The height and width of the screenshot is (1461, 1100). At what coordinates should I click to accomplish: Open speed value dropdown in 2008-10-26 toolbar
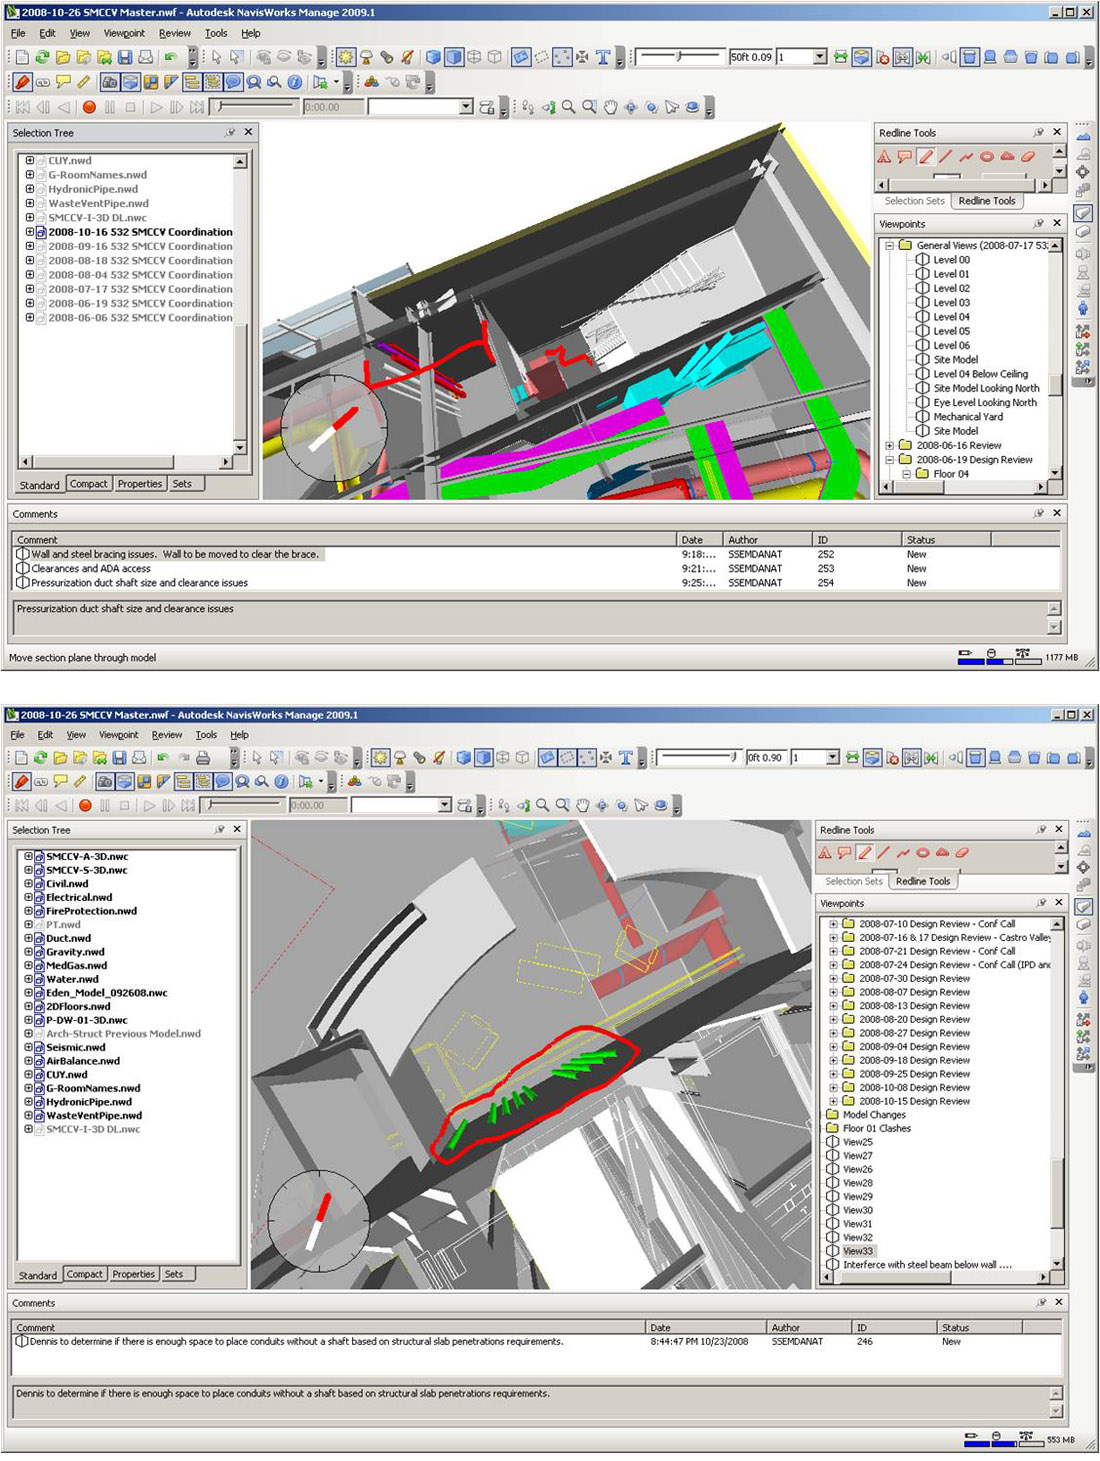pos(832,758)
